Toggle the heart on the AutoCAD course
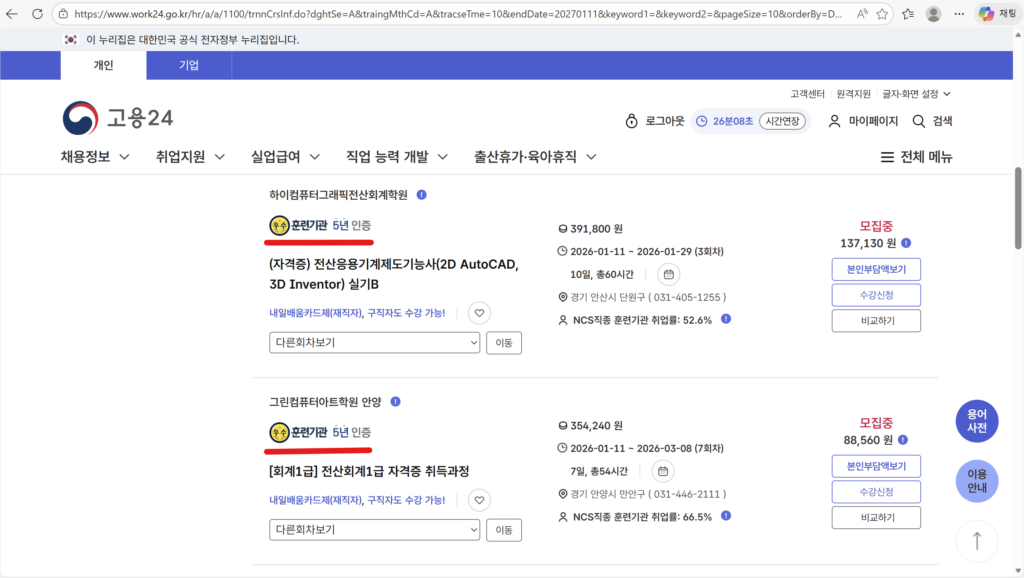 (479, 312)
